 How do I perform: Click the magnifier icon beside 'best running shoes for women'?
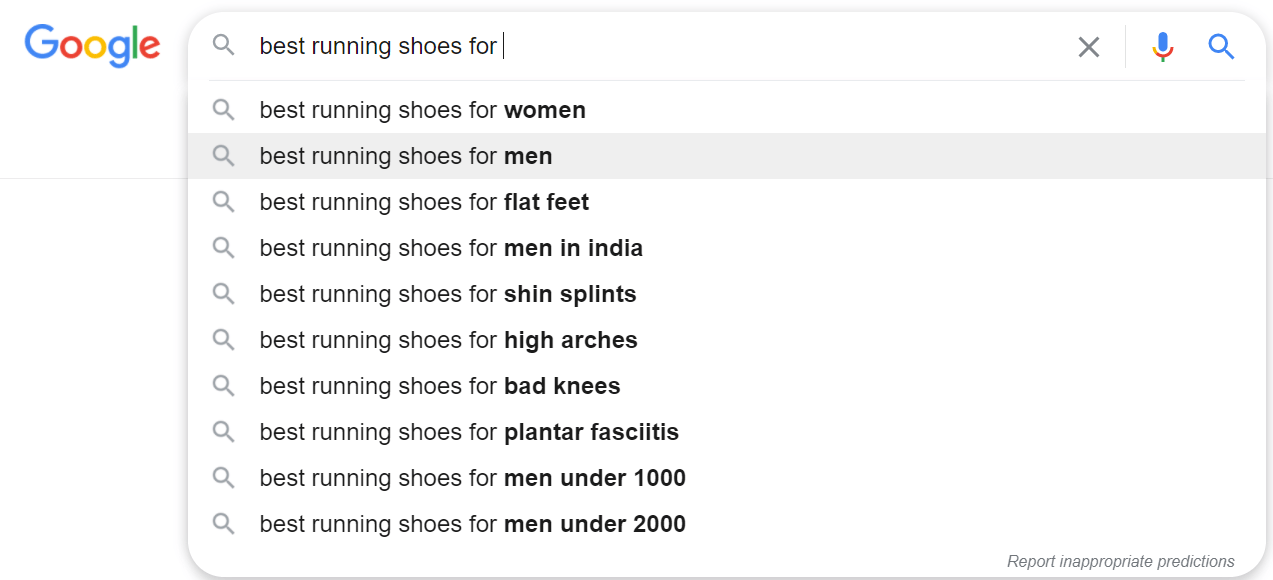pos(224,110)
